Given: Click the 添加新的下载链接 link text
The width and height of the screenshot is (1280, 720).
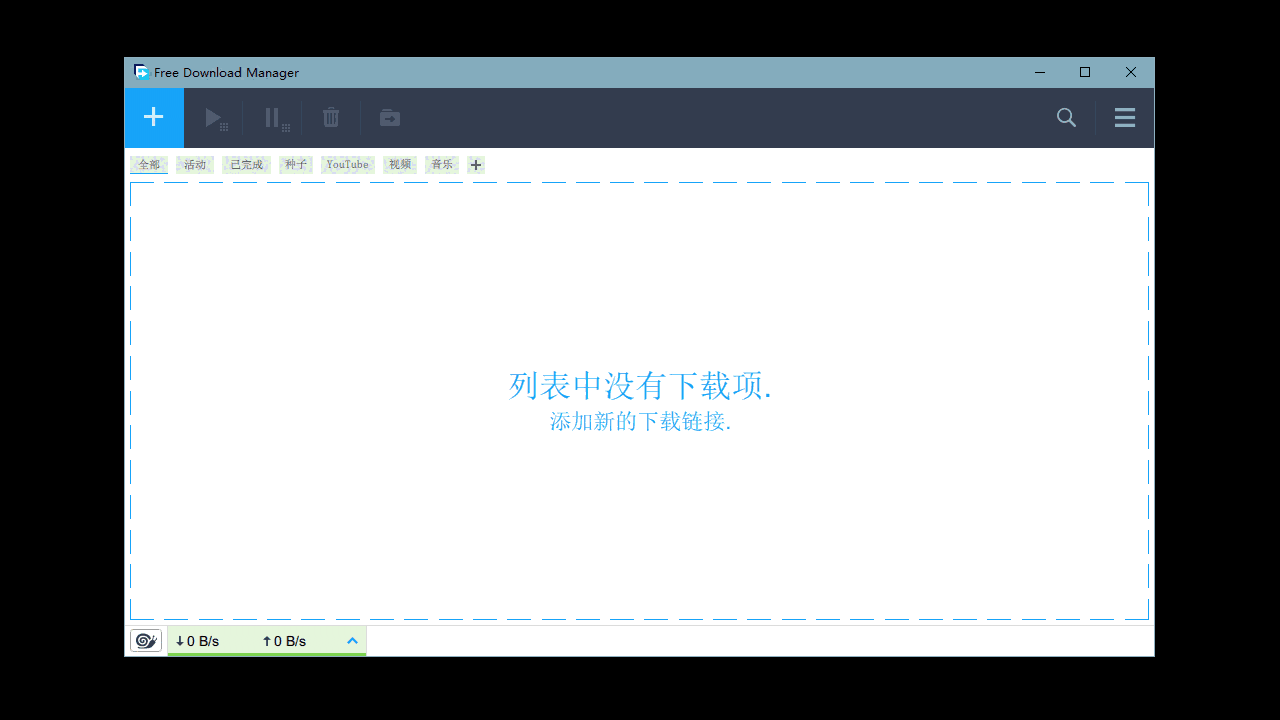Looking at the screenshot, I should click(x=640, y=422).
